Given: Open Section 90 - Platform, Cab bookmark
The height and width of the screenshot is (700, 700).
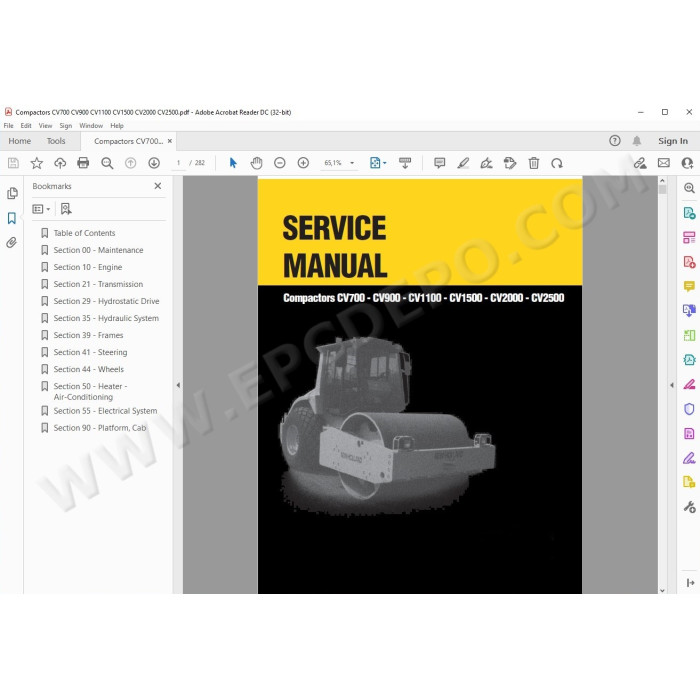Looking at the screenshot, I should [x=100, y=428].
